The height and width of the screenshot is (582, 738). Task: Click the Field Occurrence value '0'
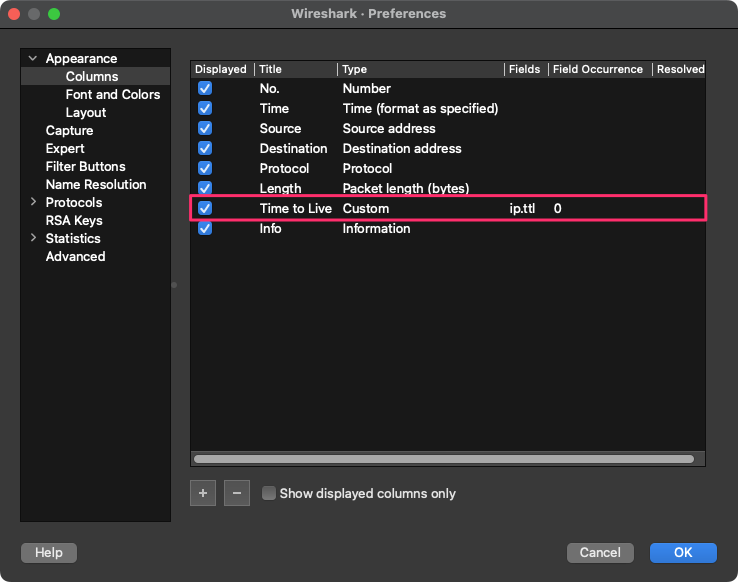click(x=557, y=208)
